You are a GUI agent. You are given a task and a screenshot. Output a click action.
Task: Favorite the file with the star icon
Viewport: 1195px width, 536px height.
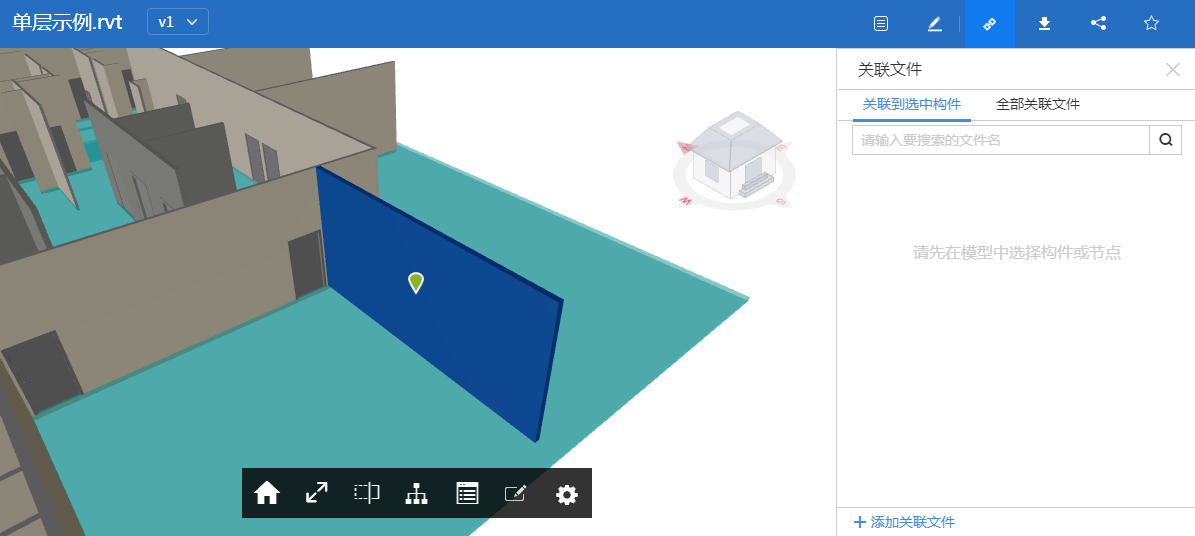(x=1151, y=24)
